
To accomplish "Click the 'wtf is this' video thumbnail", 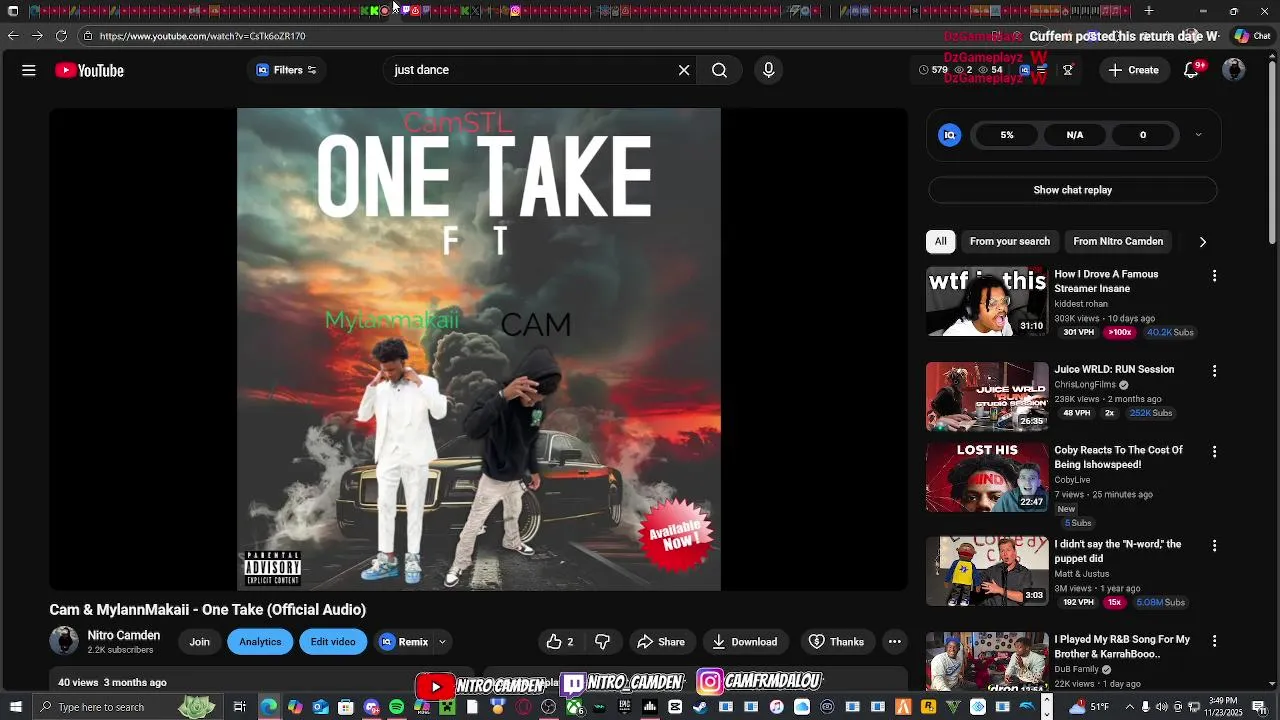I will tap(987, 301).
